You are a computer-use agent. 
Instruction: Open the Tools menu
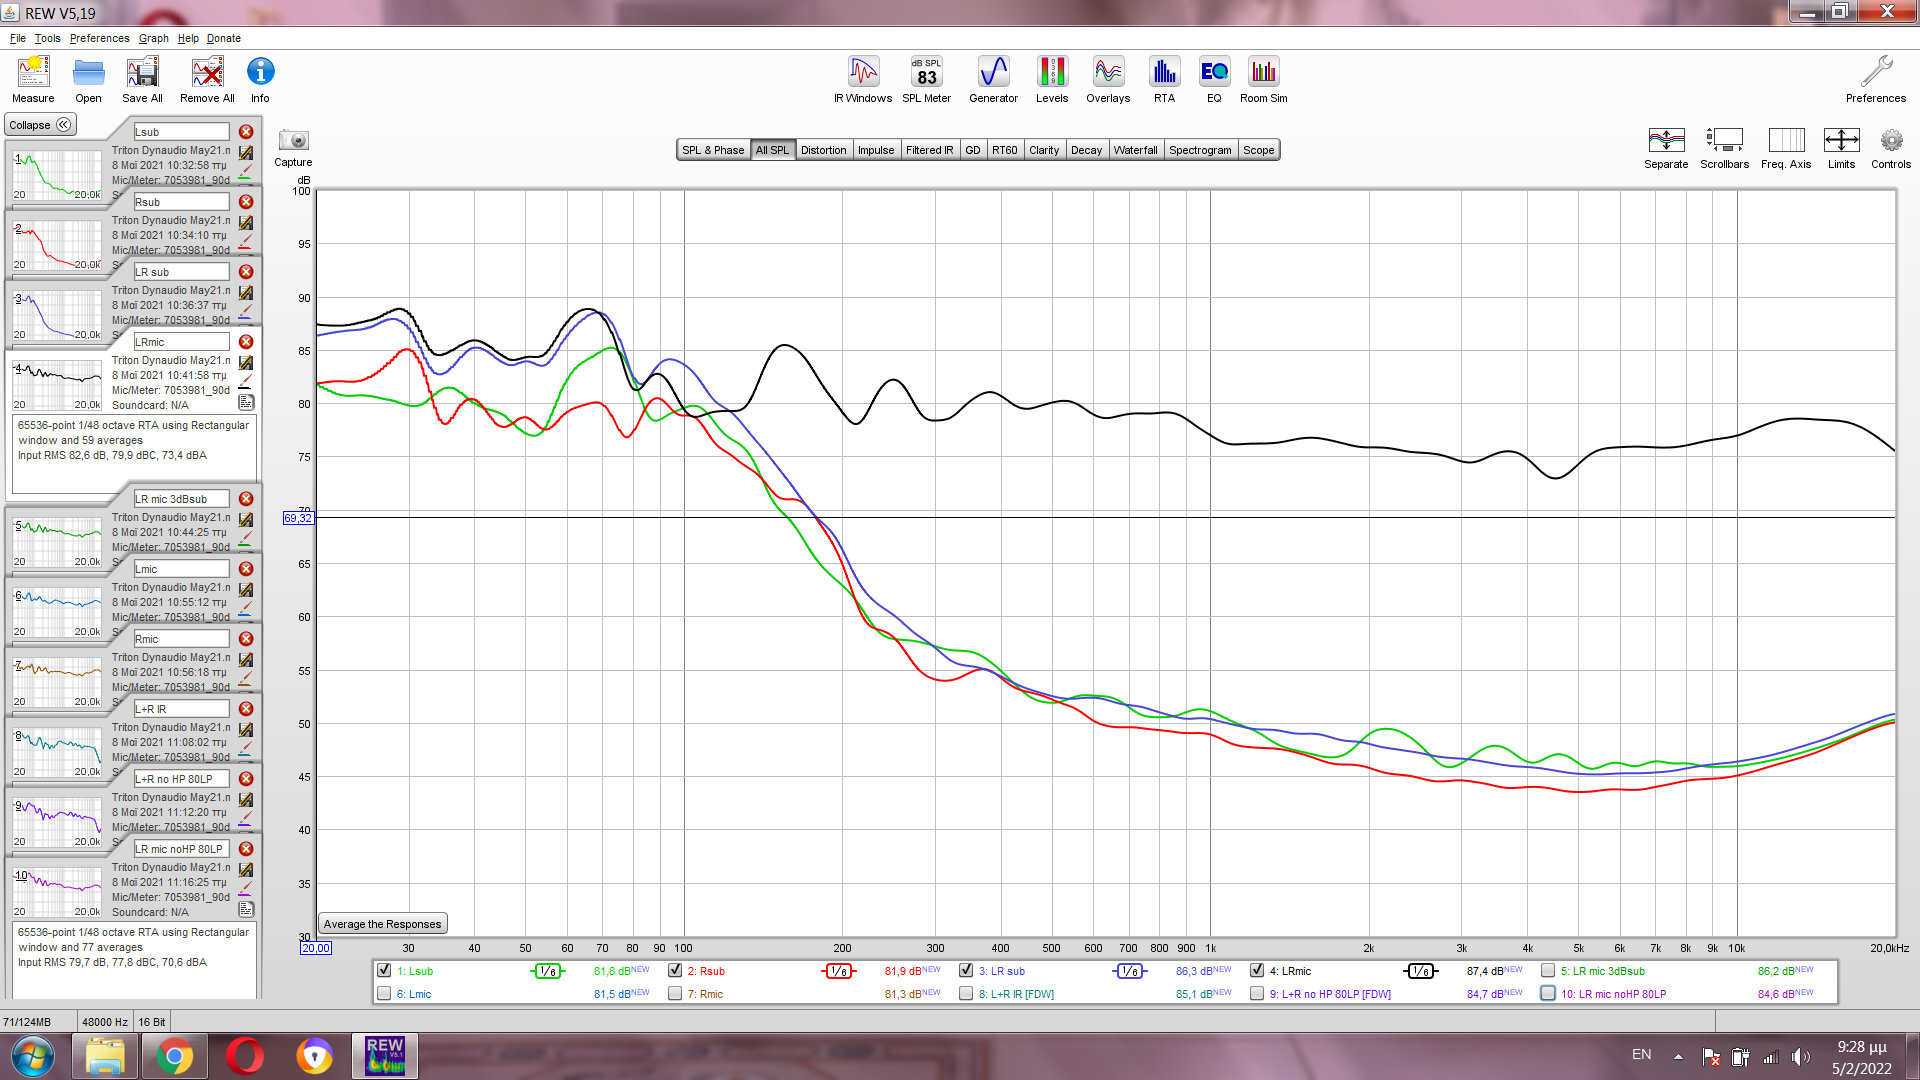[x=47, y=38]
